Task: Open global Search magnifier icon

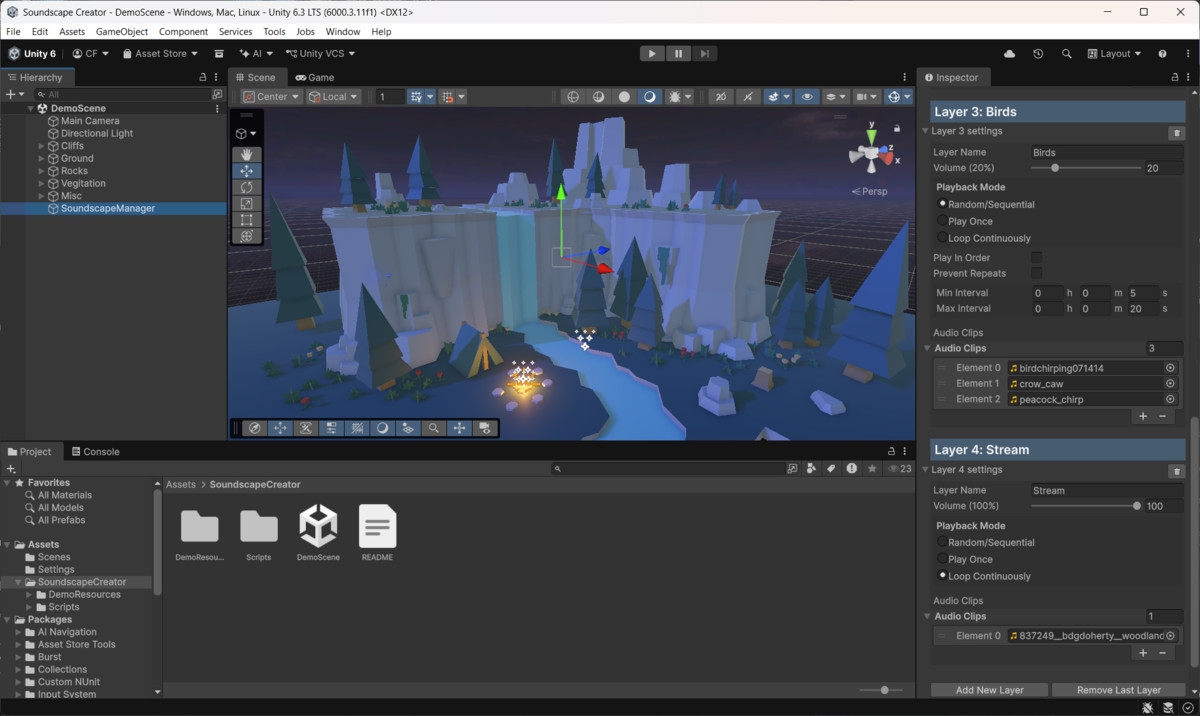Action: tap(1067, 54)
